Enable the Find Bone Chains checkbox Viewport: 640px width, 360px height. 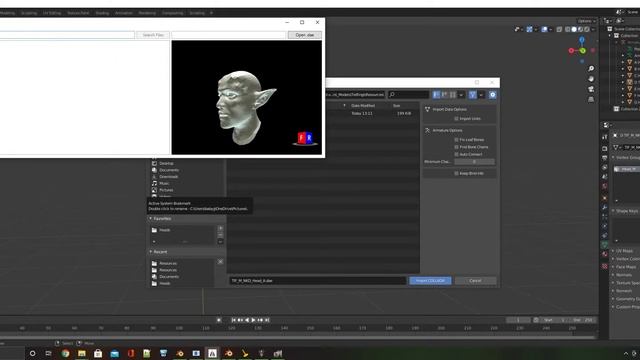456,147
